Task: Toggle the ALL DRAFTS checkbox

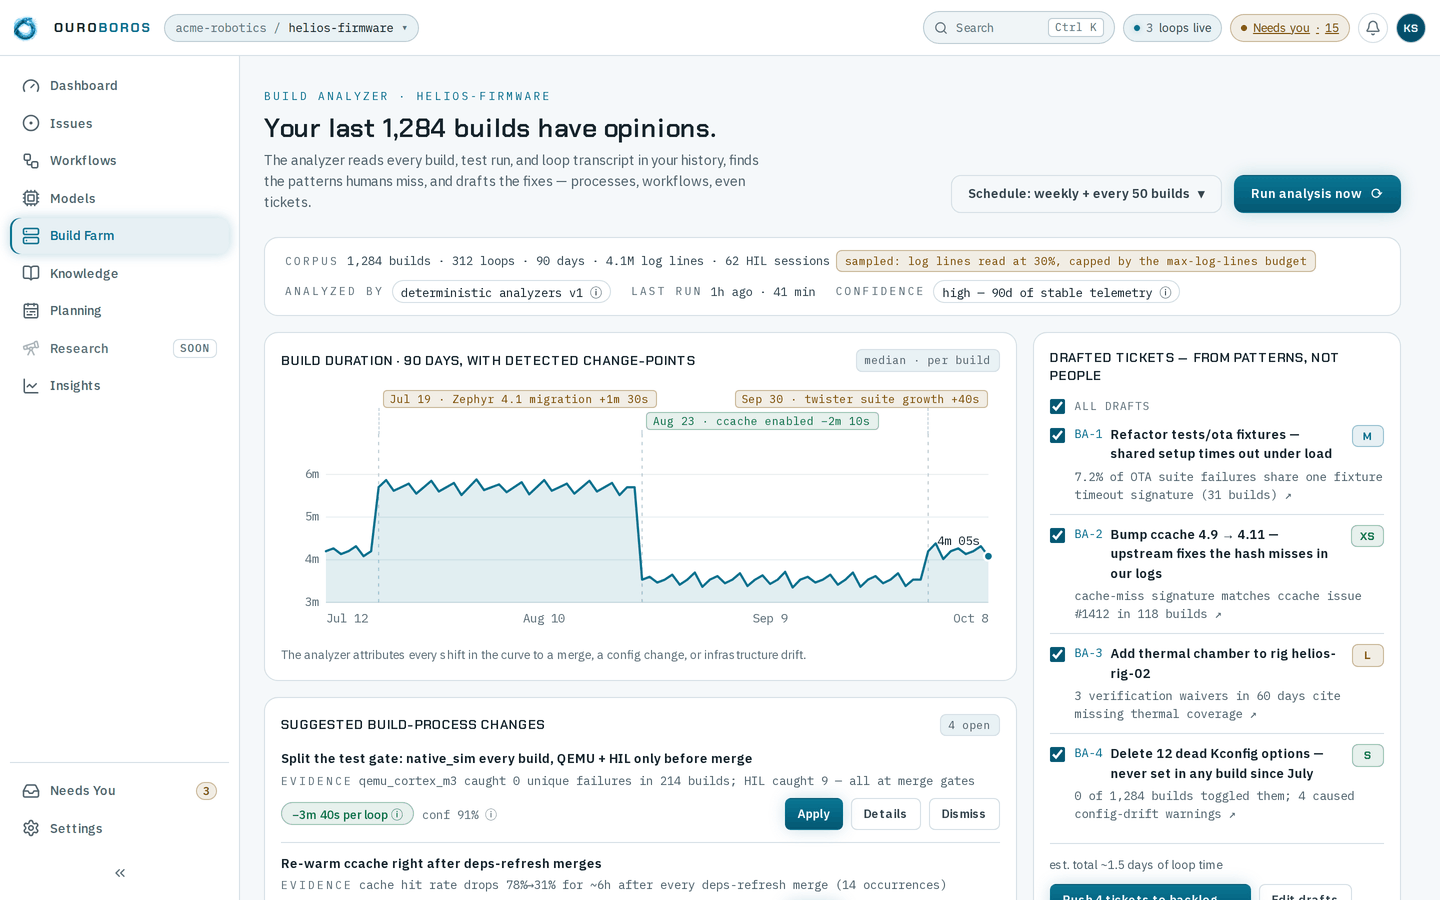Action: point(1057,406)
